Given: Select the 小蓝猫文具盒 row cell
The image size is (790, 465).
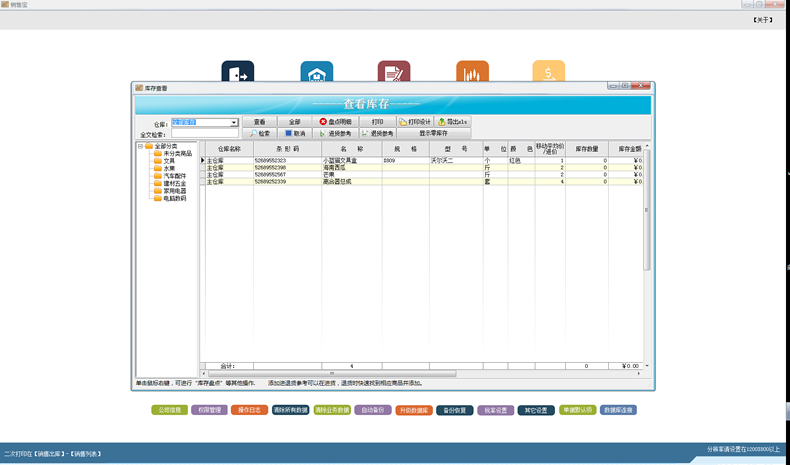Looking at the screenshot, I should (352, 161).
